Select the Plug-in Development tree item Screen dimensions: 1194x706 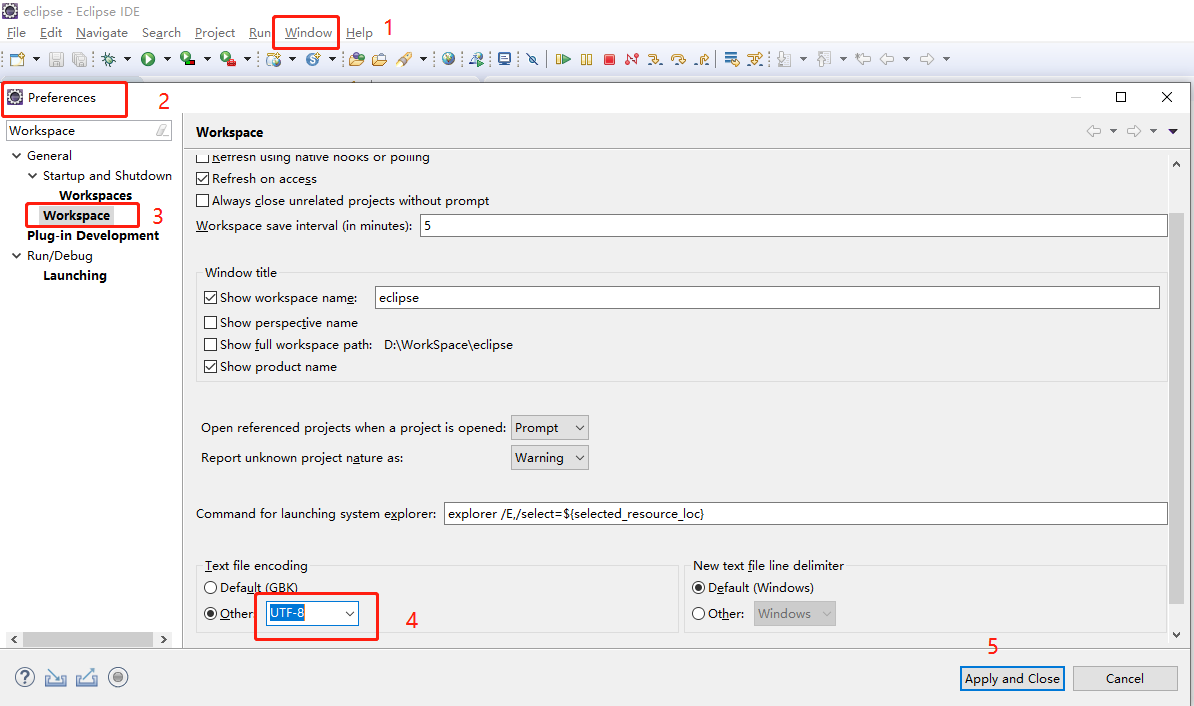point(93,236)
